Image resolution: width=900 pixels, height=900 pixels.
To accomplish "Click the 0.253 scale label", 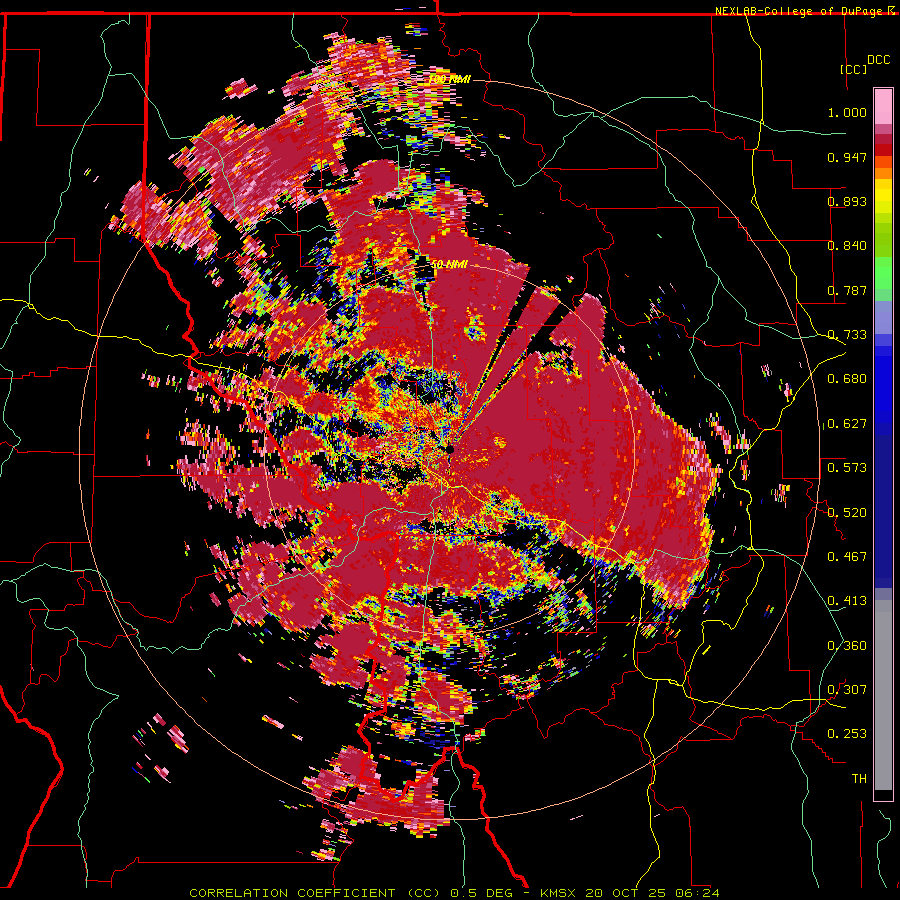I will click(847, 734).
